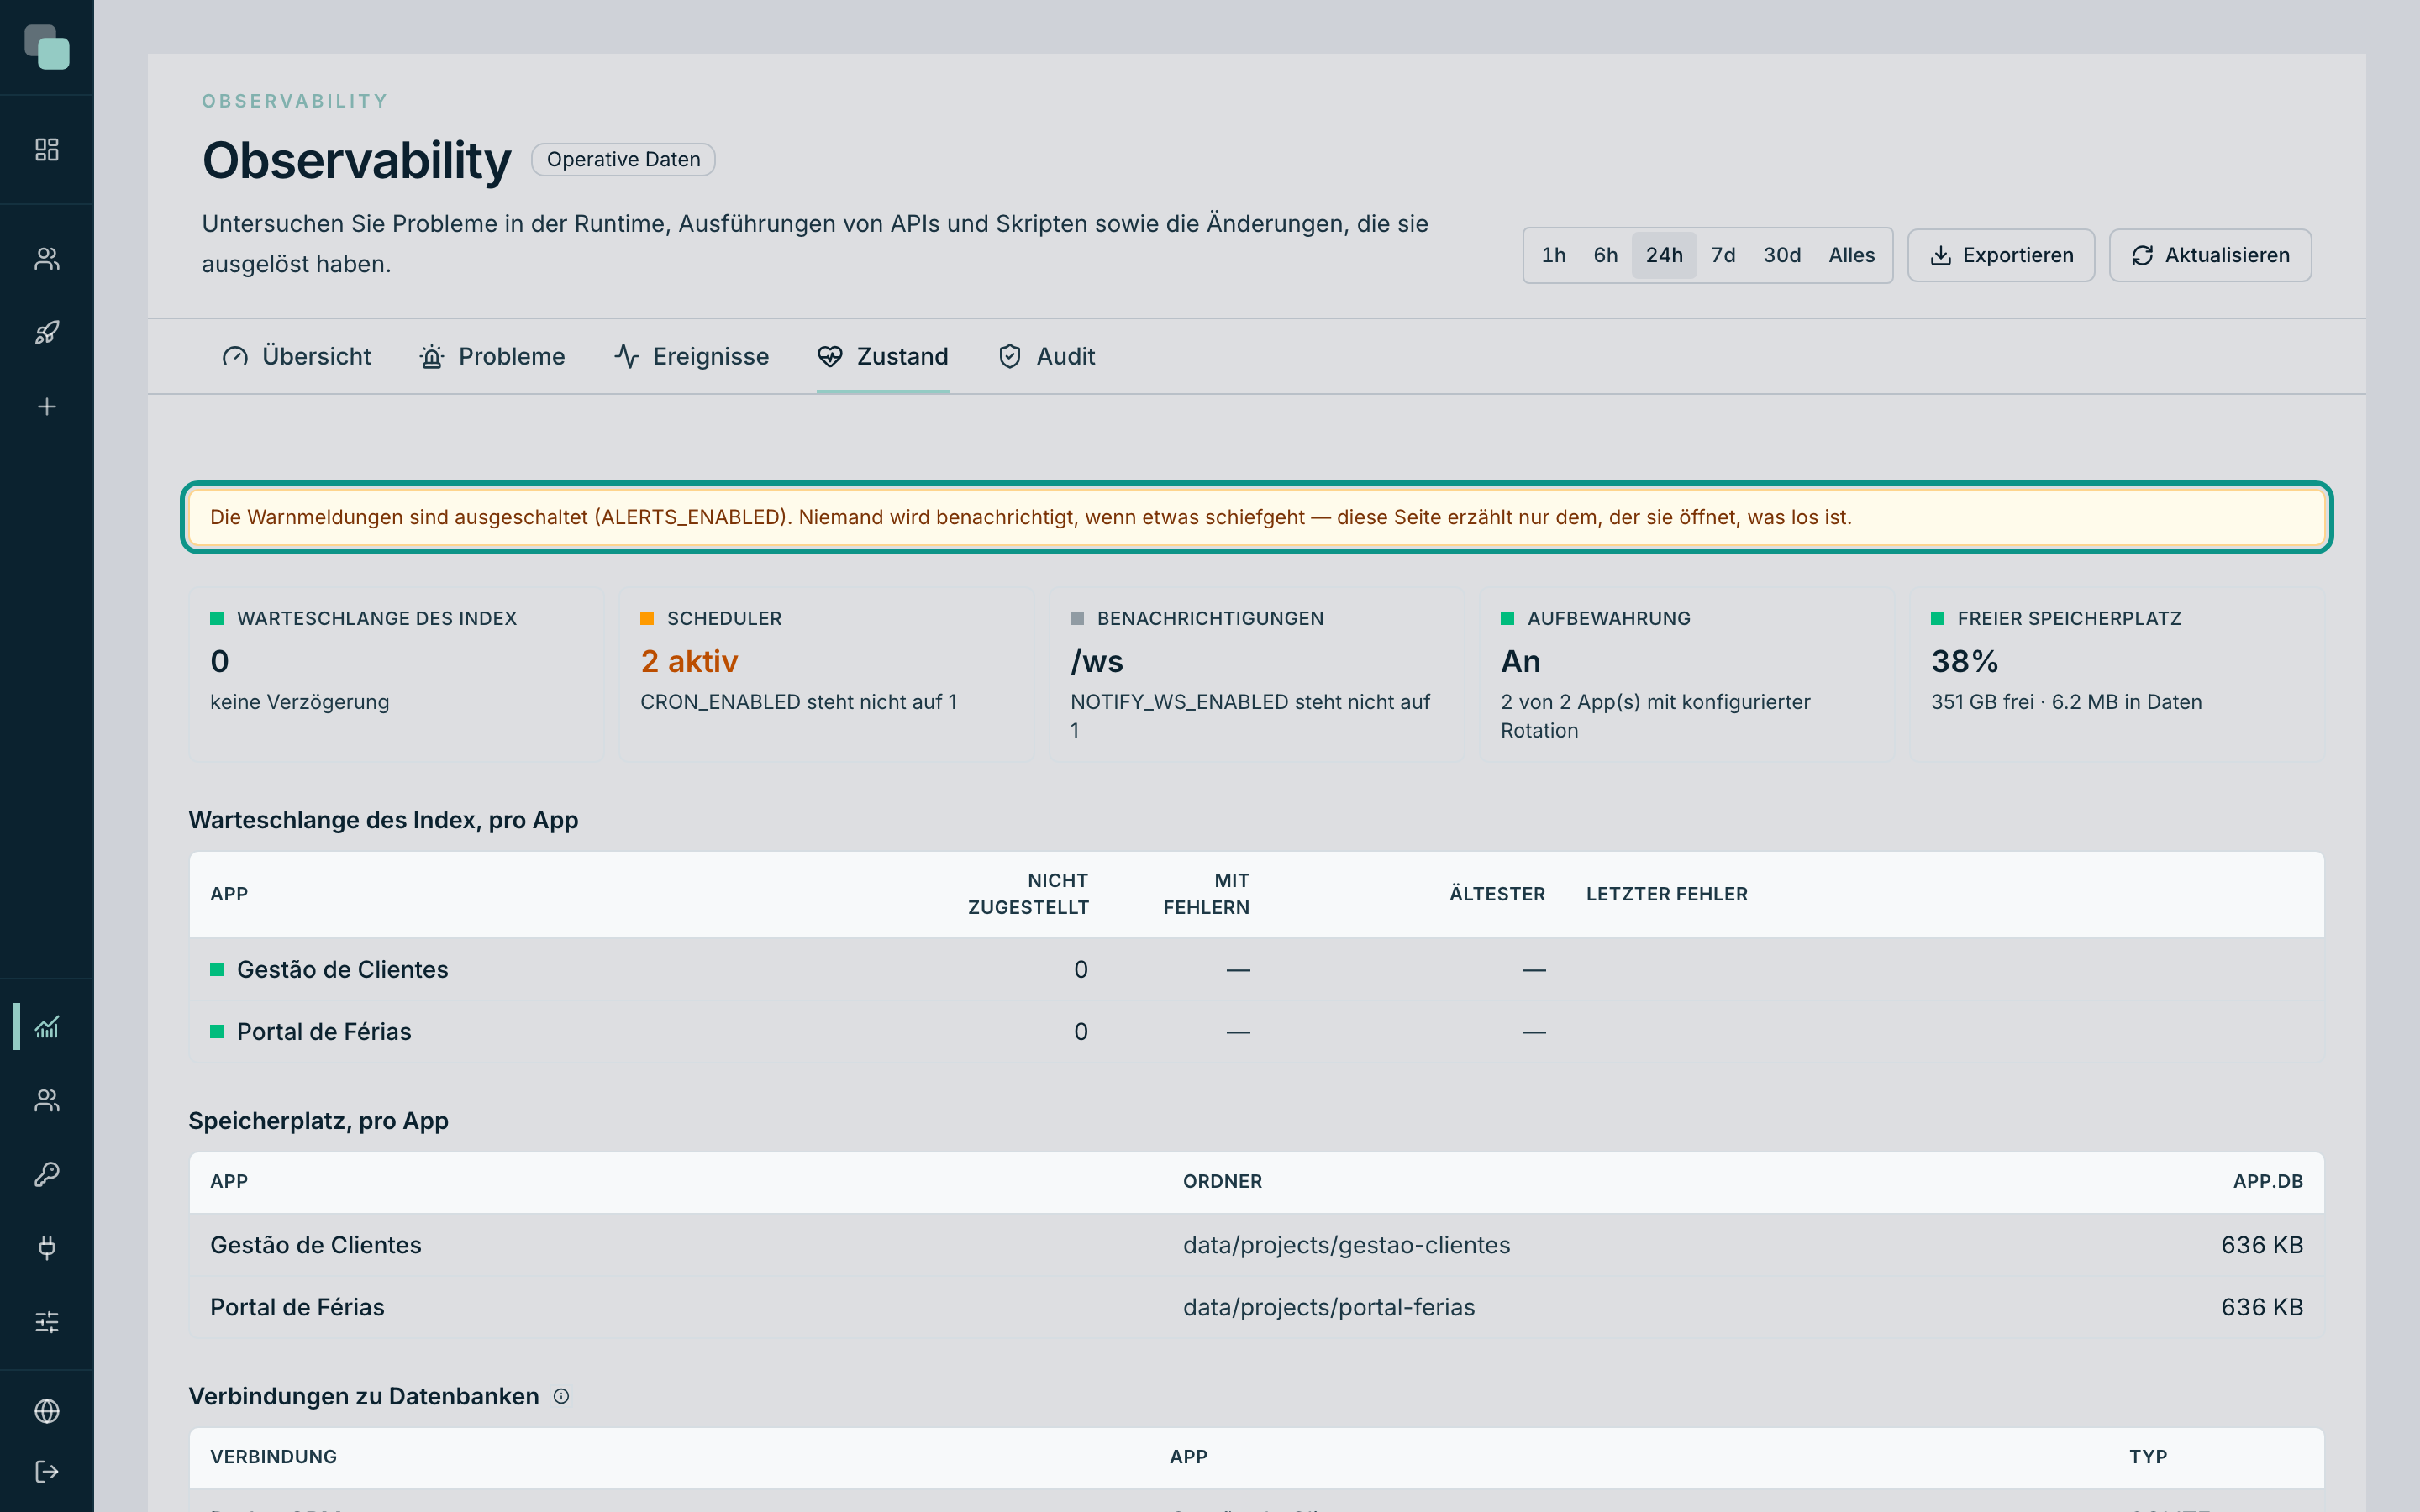Select the Gestão de Clientes queue row
Image resolution: width=2420 pixels, height=1512 pixels.
click(1256, 970)
